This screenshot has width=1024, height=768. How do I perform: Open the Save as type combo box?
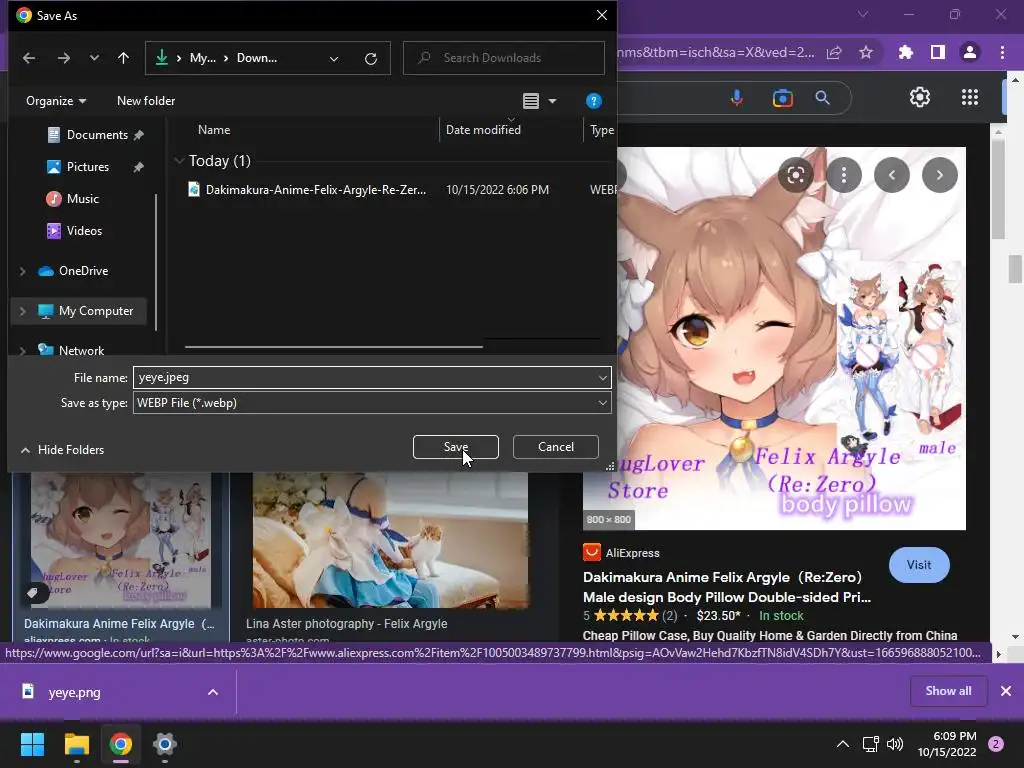pyautogui.click(x=372, y=403)
